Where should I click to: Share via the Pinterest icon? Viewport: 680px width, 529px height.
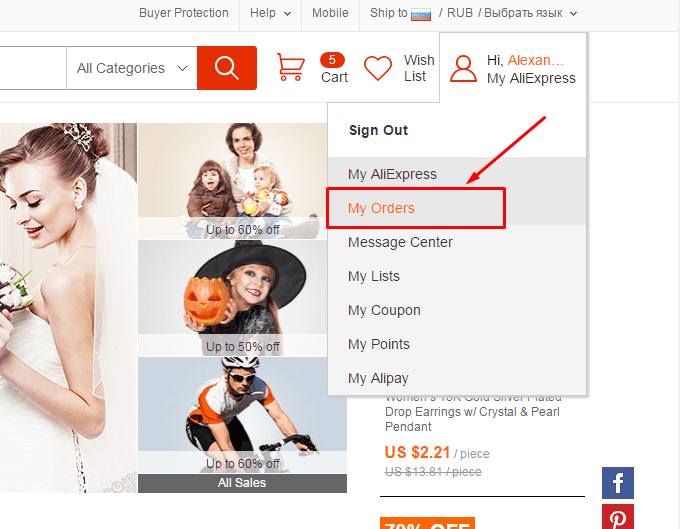click(x=618, y=517)
